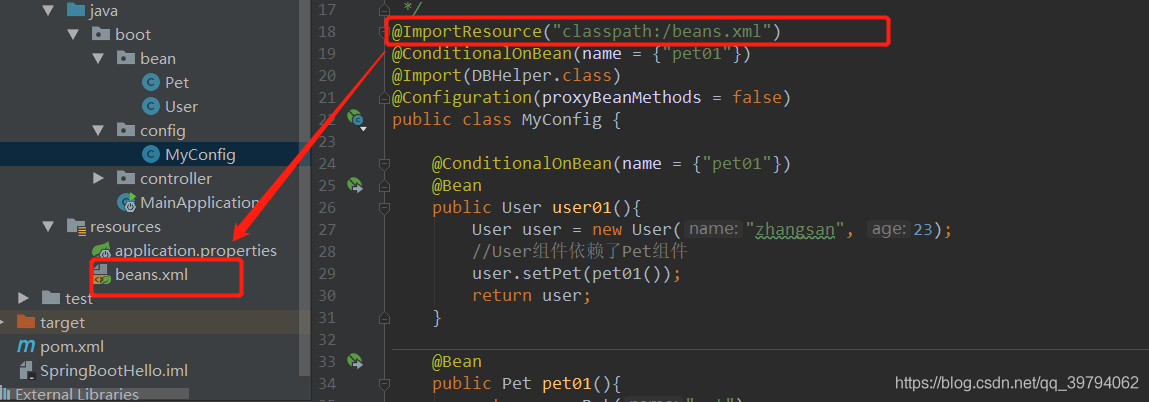Collapse the resources folder
The height and width of the screenshot is (402, 1149).
coord(49,226)
